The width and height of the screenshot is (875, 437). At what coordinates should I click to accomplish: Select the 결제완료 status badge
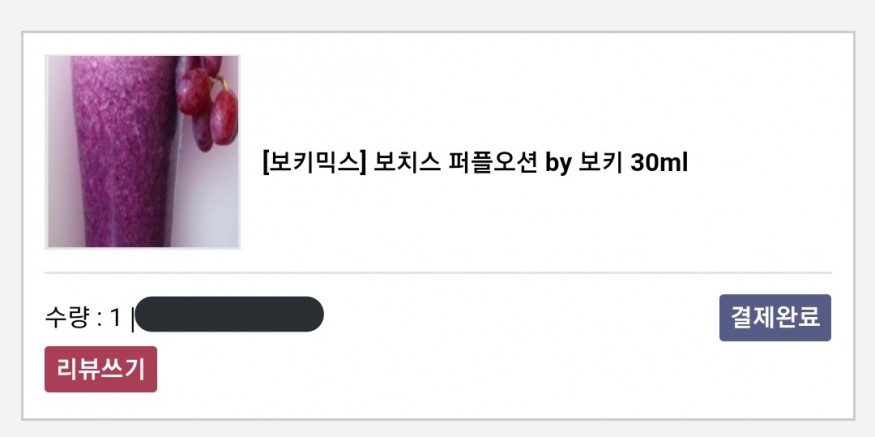pos(775,318)
